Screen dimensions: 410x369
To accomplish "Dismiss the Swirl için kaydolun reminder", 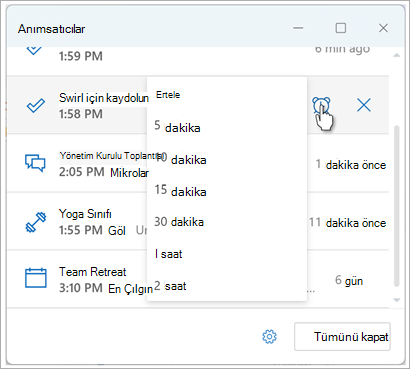I will click(364, 106).
